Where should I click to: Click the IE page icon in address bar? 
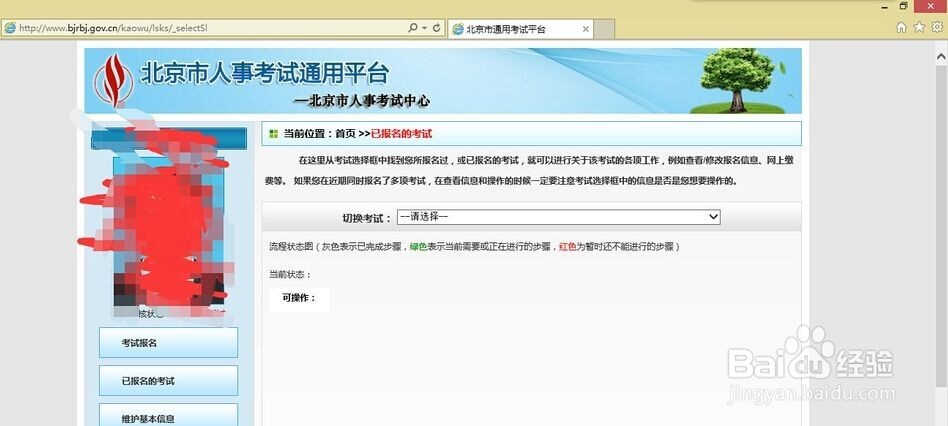(10, 28)
